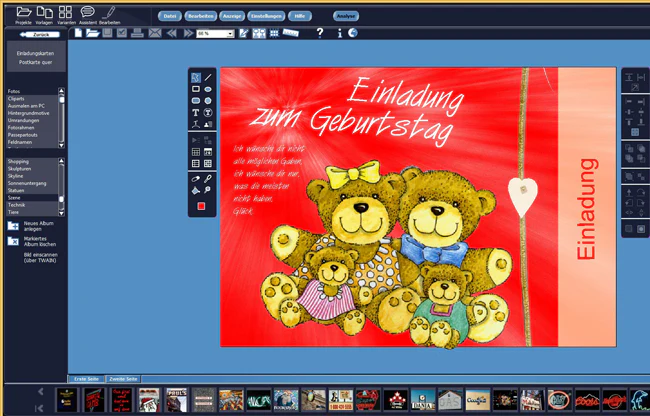
Task: Select the Line drawing tool
Action: (208, 77)
